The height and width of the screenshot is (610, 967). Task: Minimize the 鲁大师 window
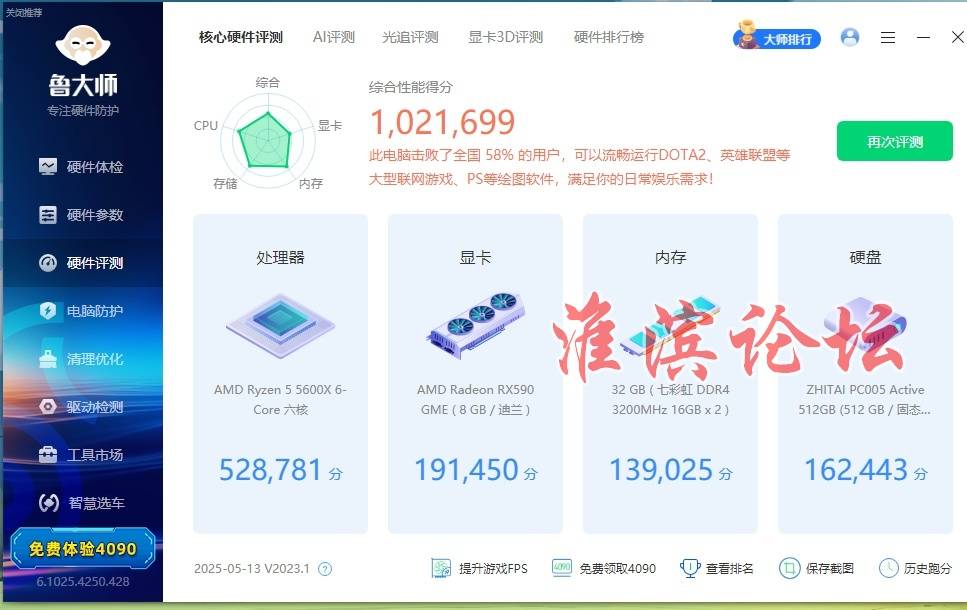(923, 38)
